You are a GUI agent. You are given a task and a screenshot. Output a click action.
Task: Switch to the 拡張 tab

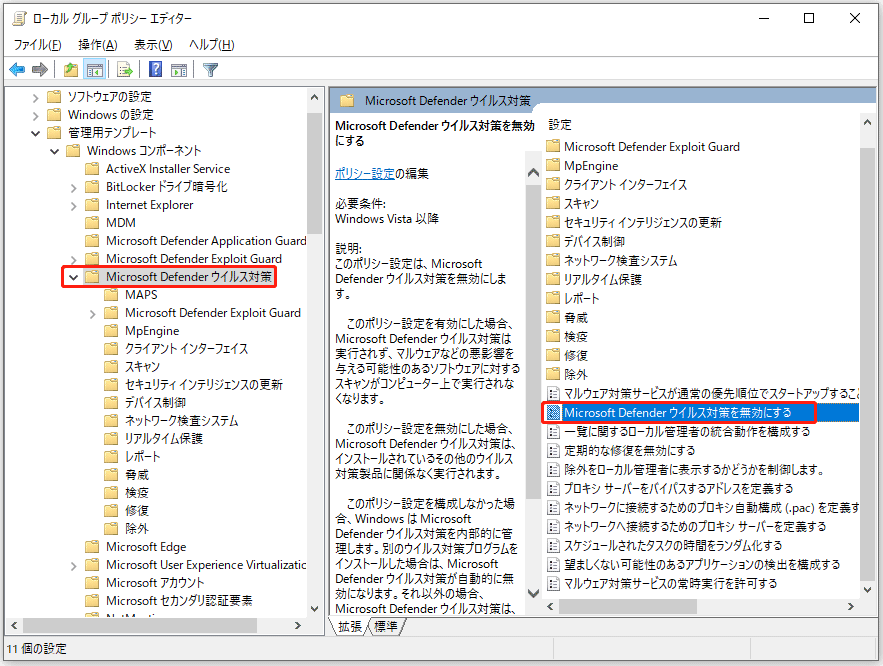[350, 626]
